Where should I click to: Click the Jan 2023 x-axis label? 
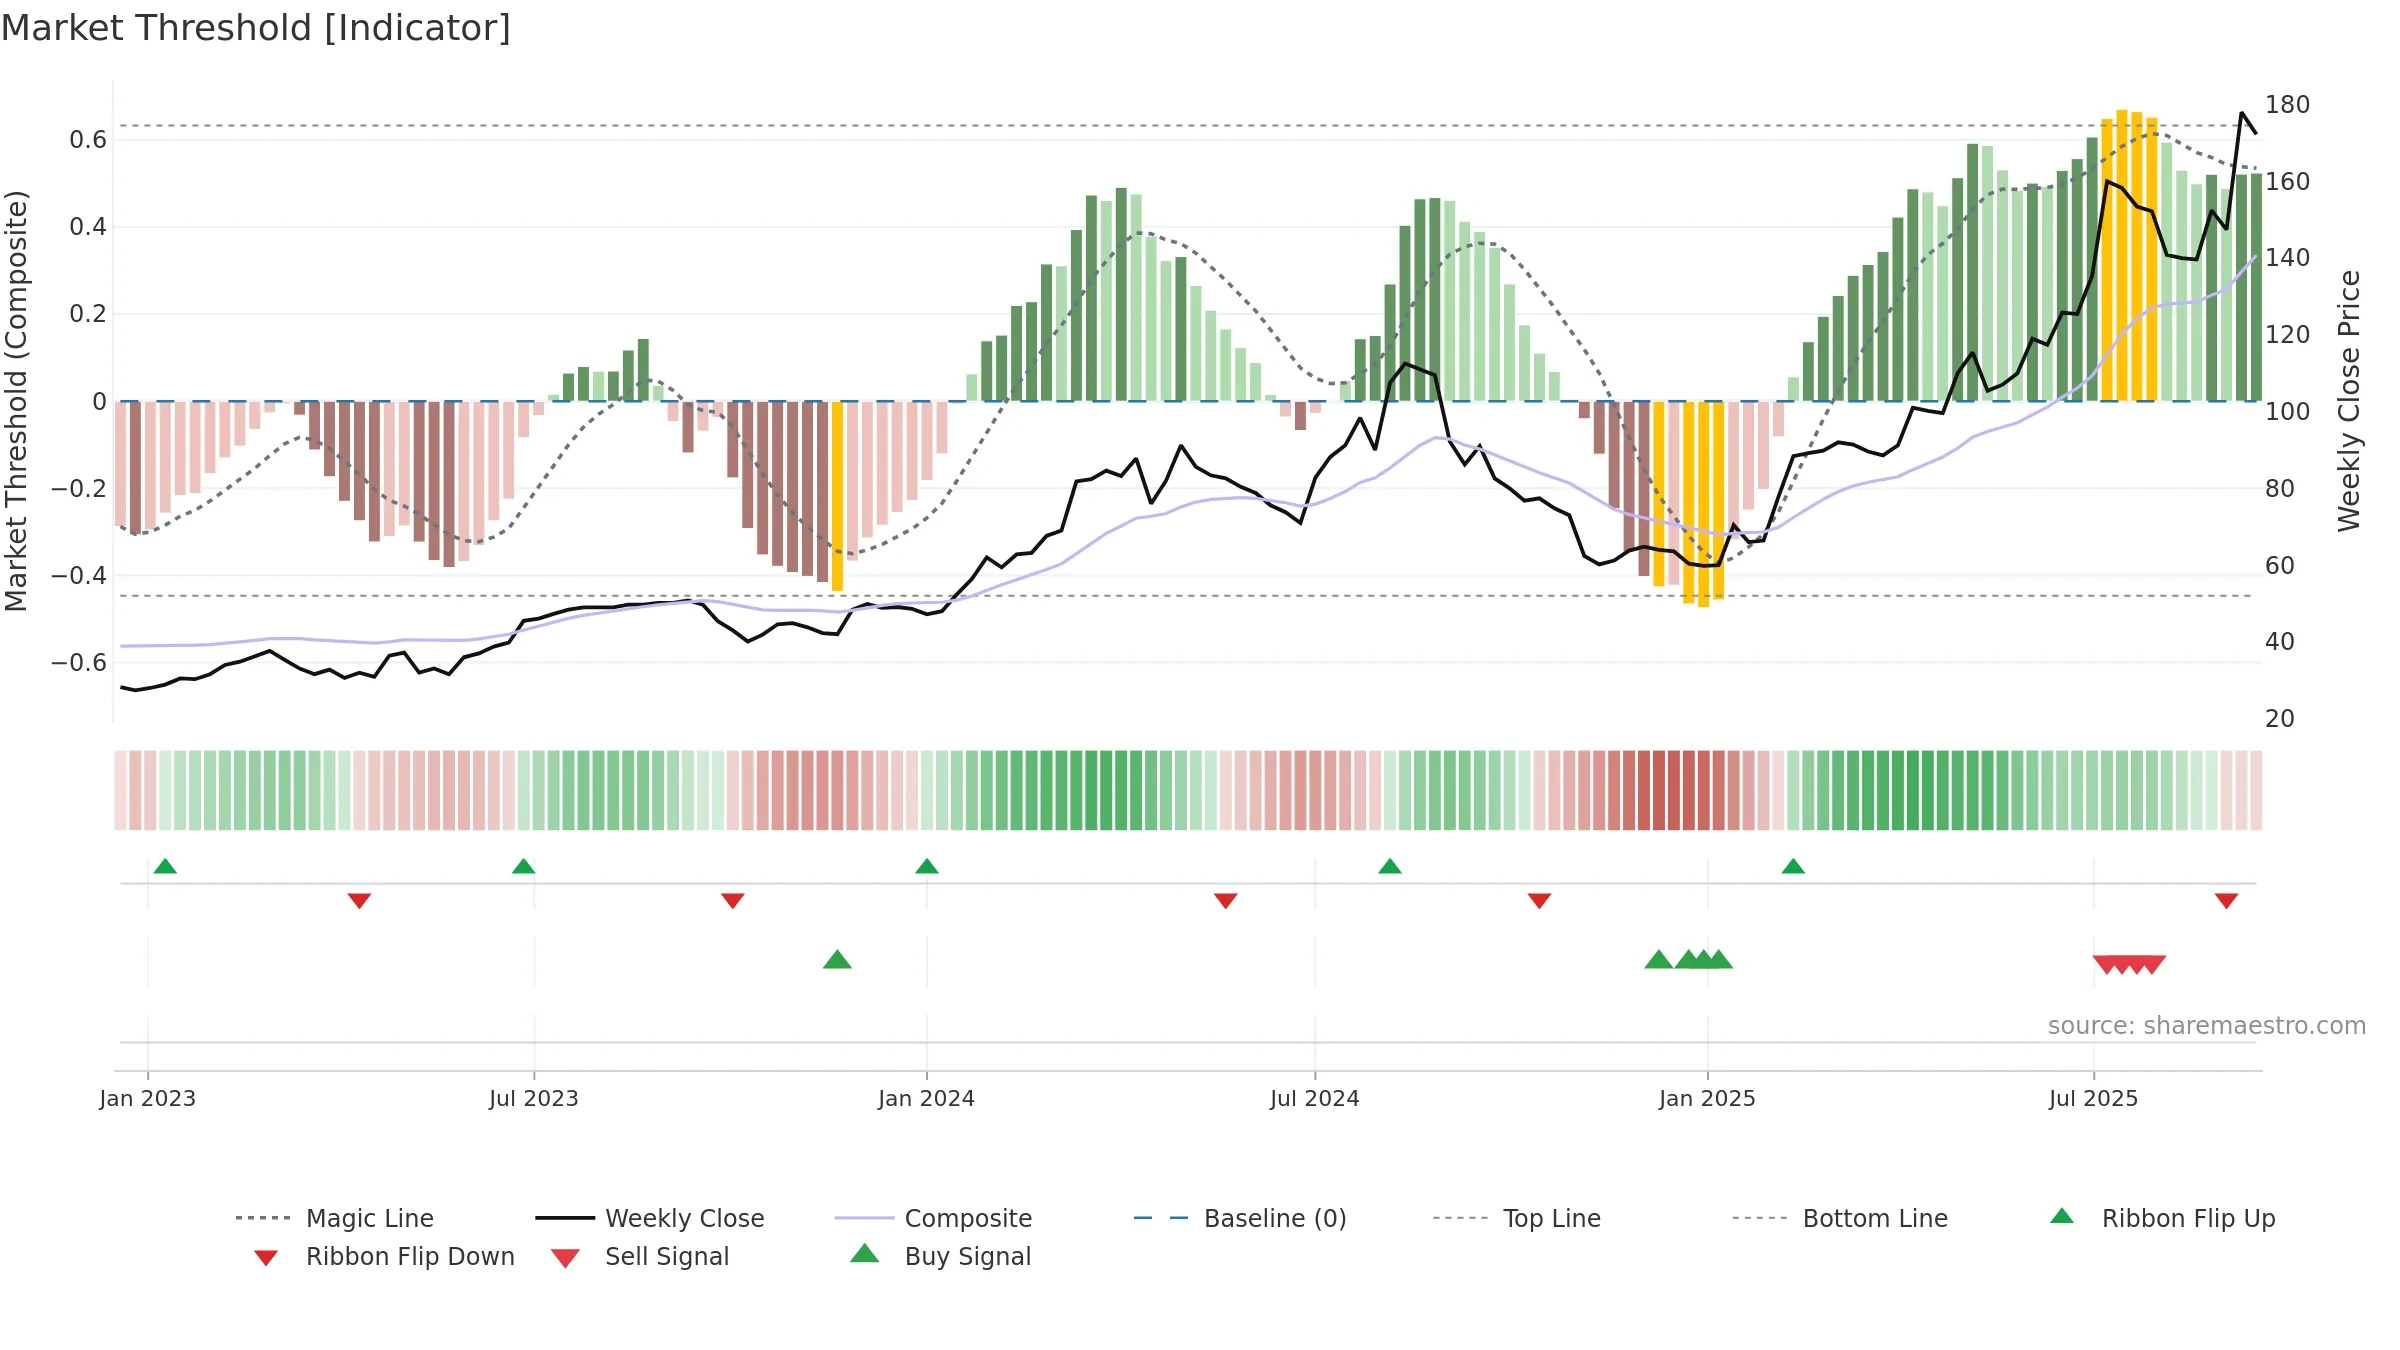click(147, 1099)
